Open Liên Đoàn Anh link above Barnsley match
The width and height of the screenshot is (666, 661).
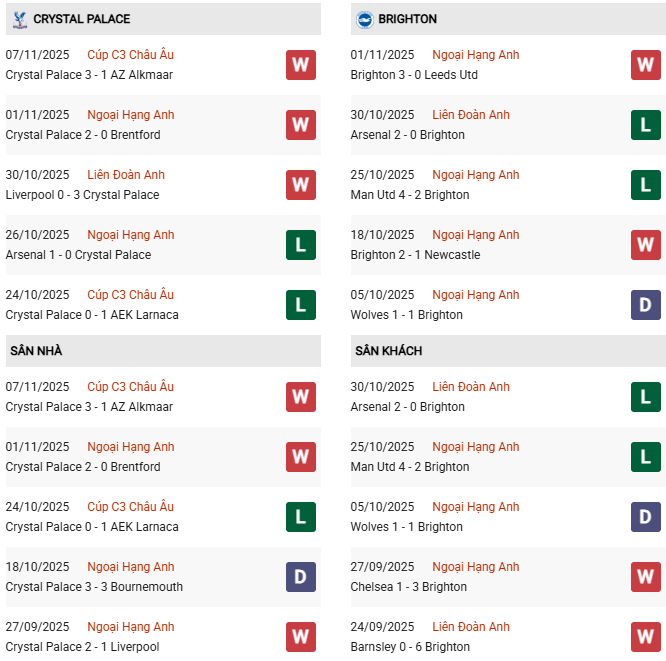point(470,627)
